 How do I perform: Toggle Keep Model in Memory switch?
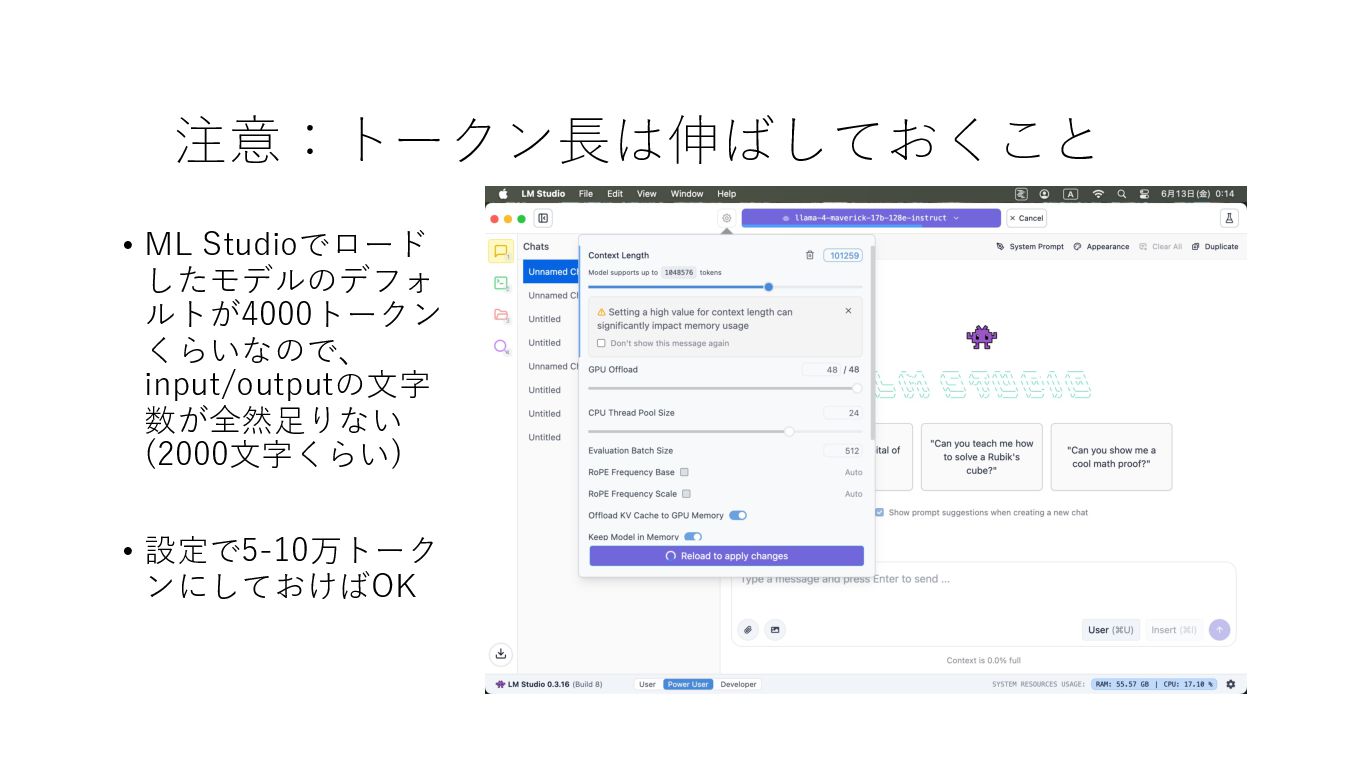tap(693, 537)
